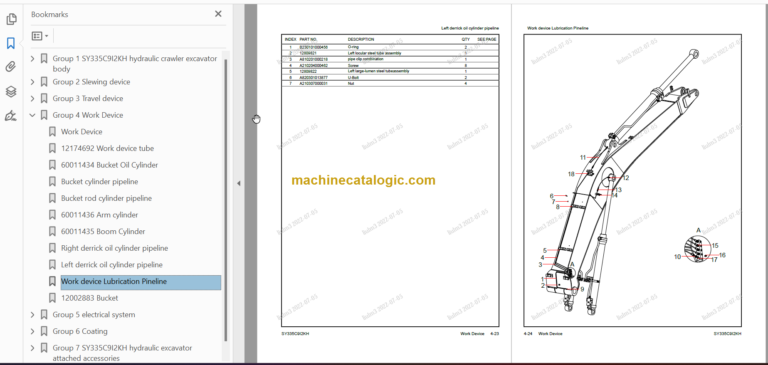Screen dimensions: 768x365
Task: Open Group 5 electrical system bookmark
Action: [x=94, y=315]
